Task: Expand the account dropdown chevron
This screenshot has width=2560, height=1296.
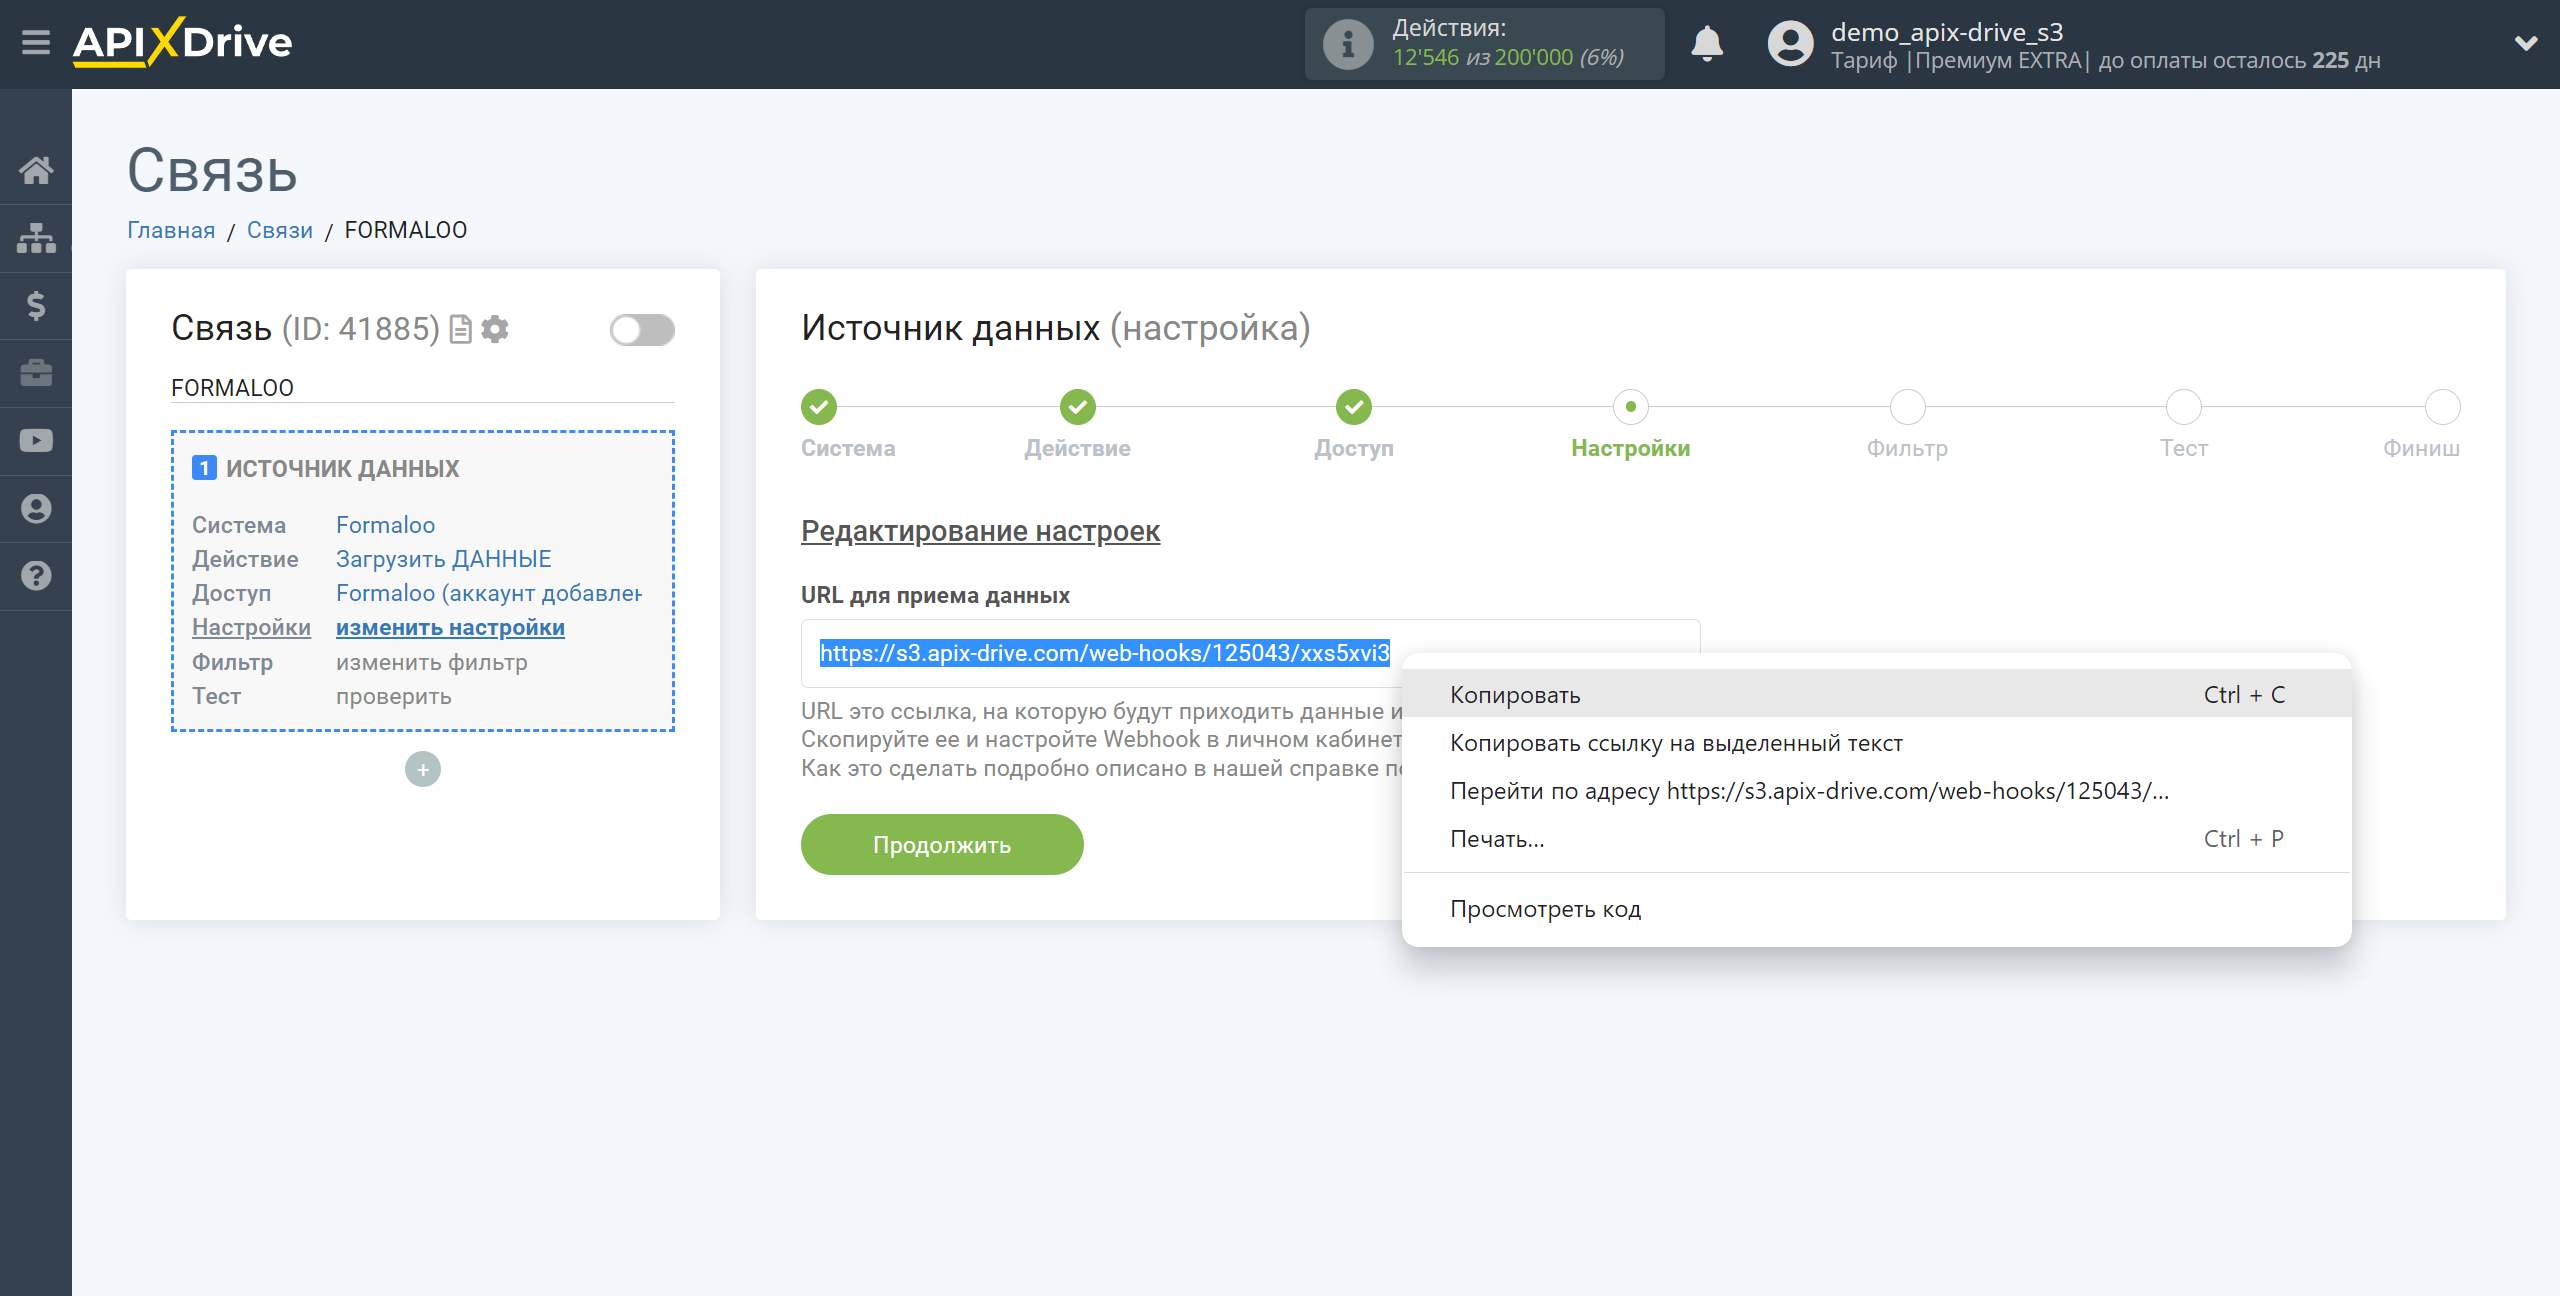Action: coord(2526,44)
